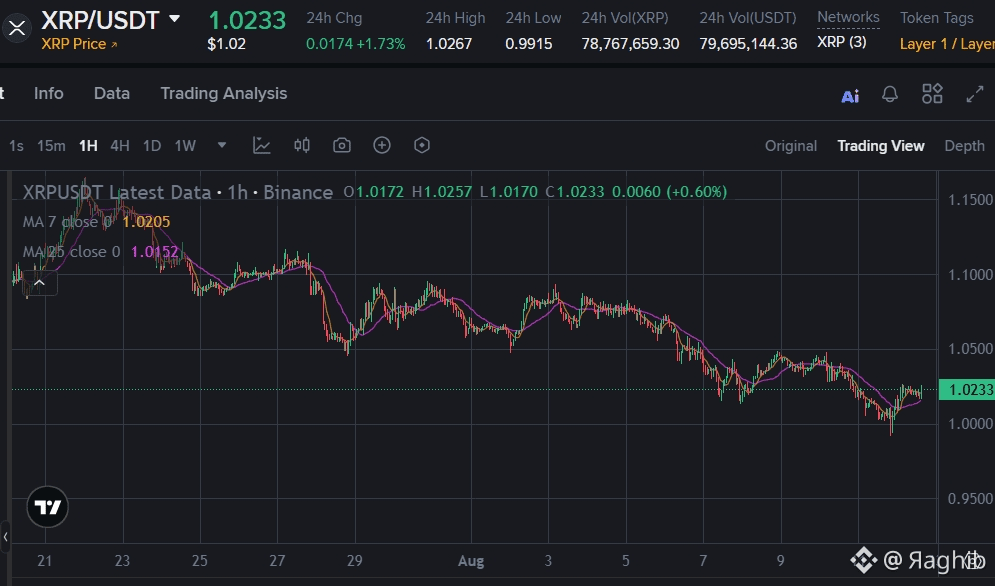Screen dimensions: 995x586
Task: Collapse the indicator legend chevron
Action: [x=39, y=283]
